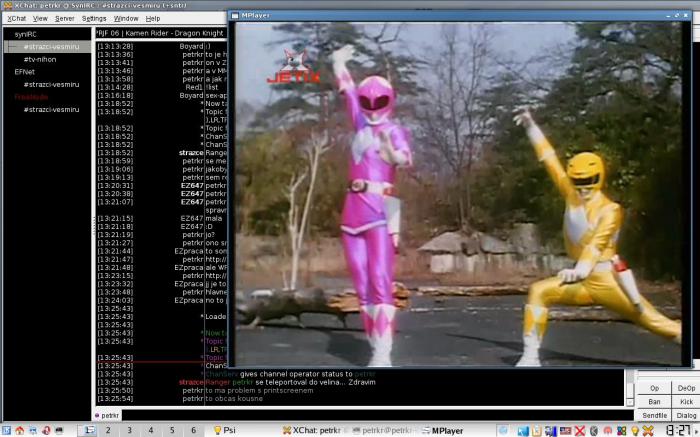The width and height of the screenshot is (700, 437).
Task: Click the XChat tray icon beside clock
Action: (x=648, y=431)
